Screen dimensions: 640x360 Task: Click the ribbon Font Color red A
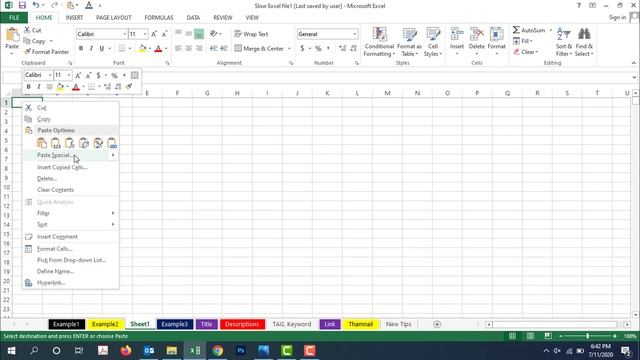(158, 49)
